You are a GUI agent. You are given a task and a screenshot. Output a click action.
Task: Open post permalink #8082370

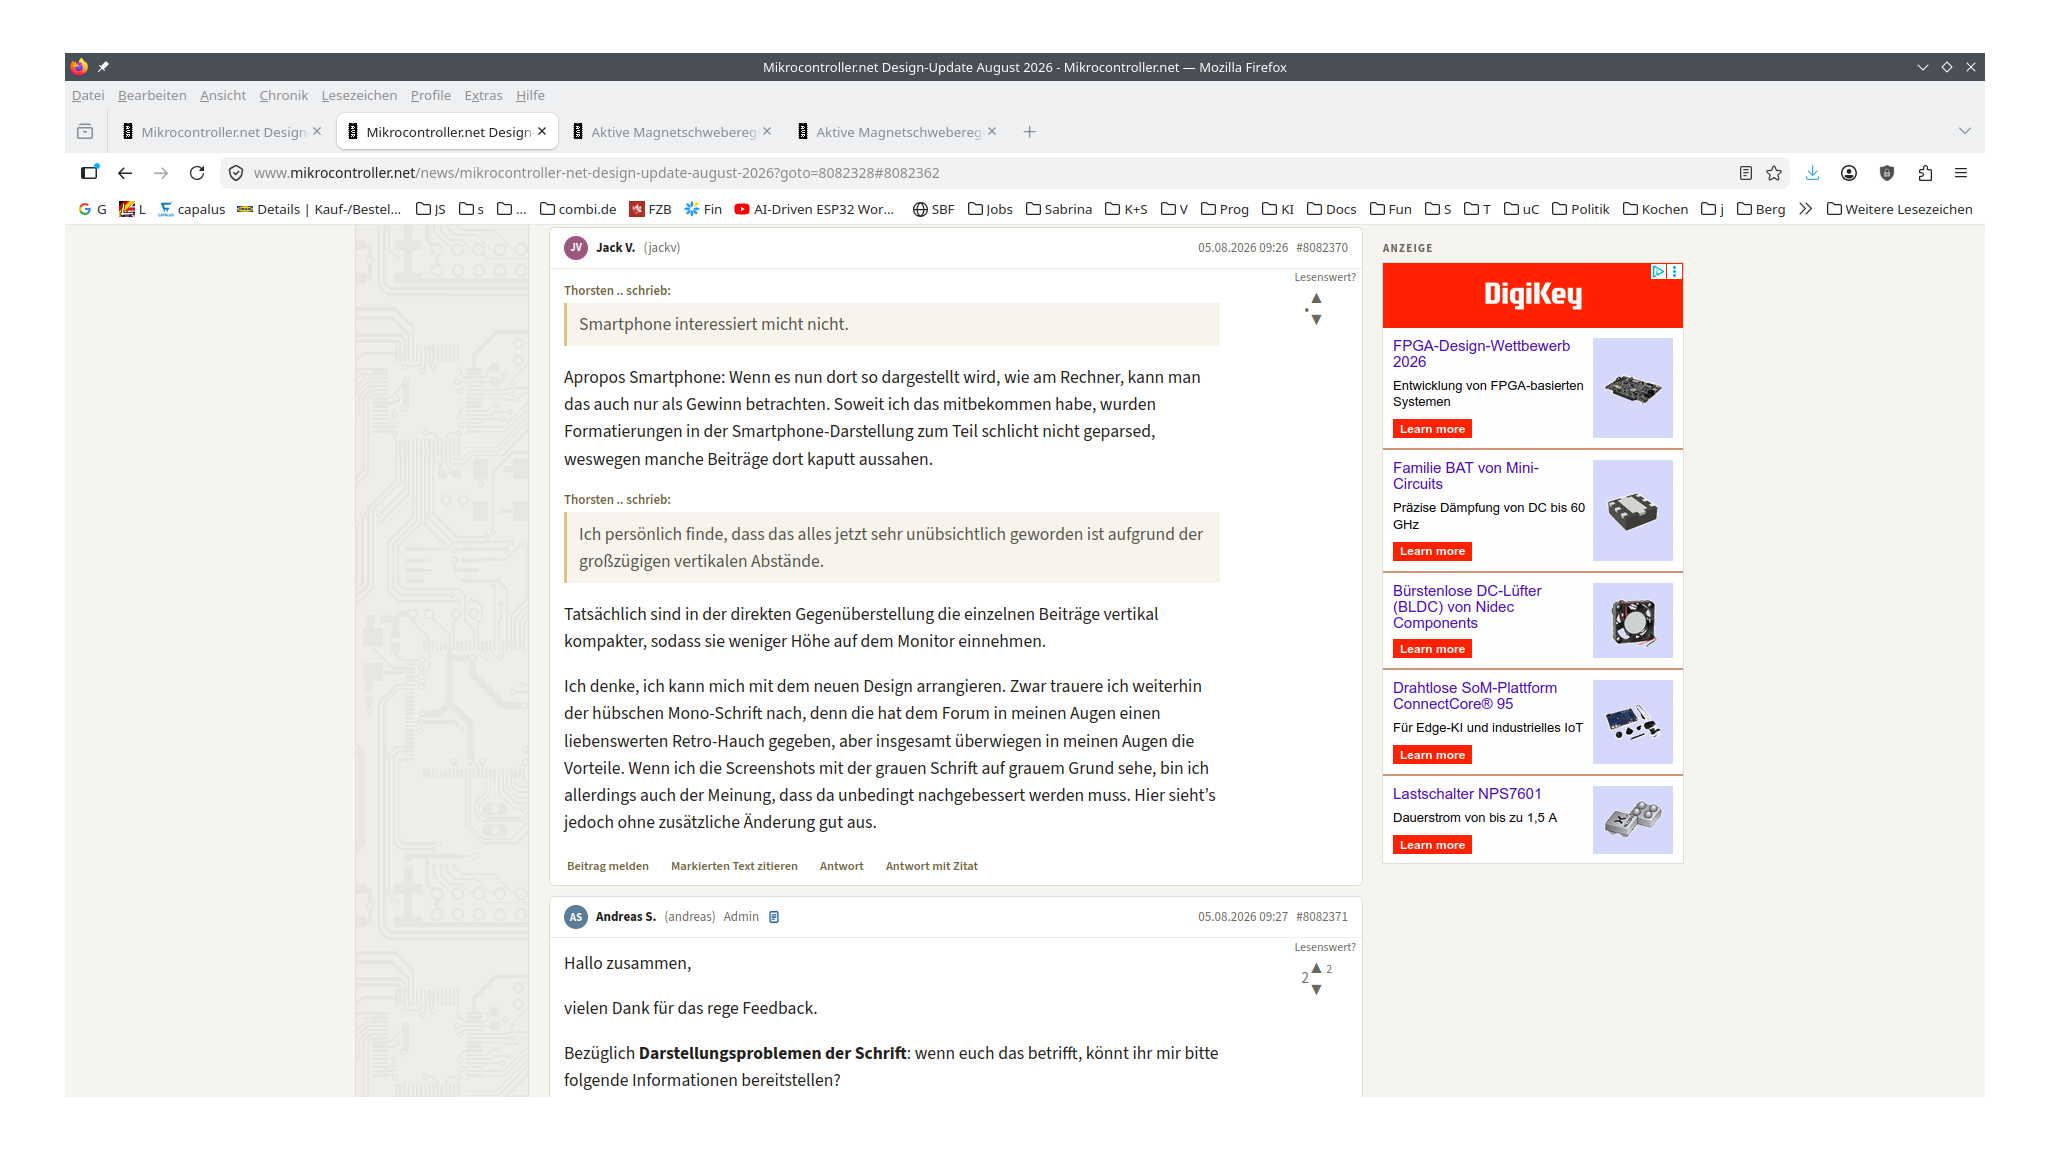1322,248
